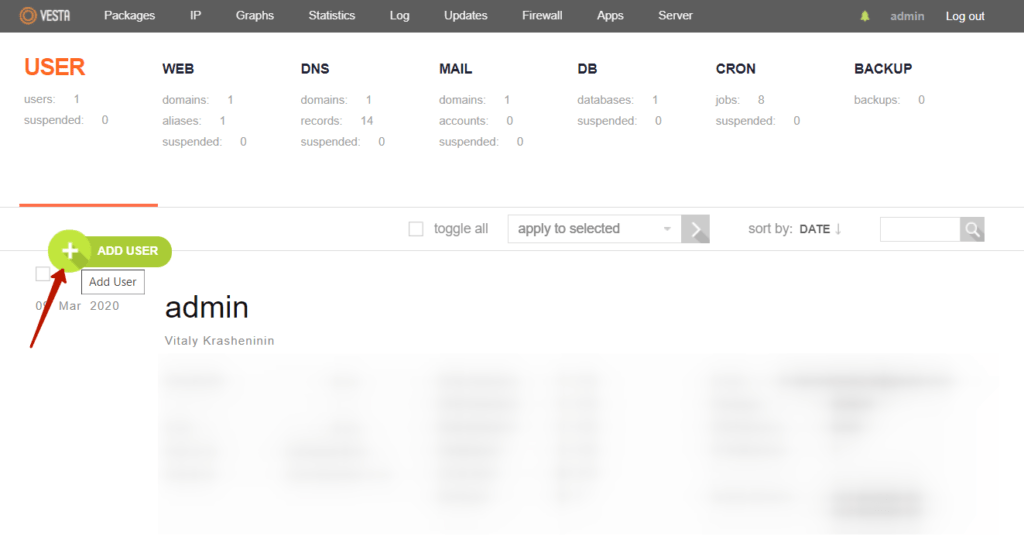This screenshot has width=1024, height=557.
Task: Click the search magnifier icon
Action: click(x=972, y=229)
